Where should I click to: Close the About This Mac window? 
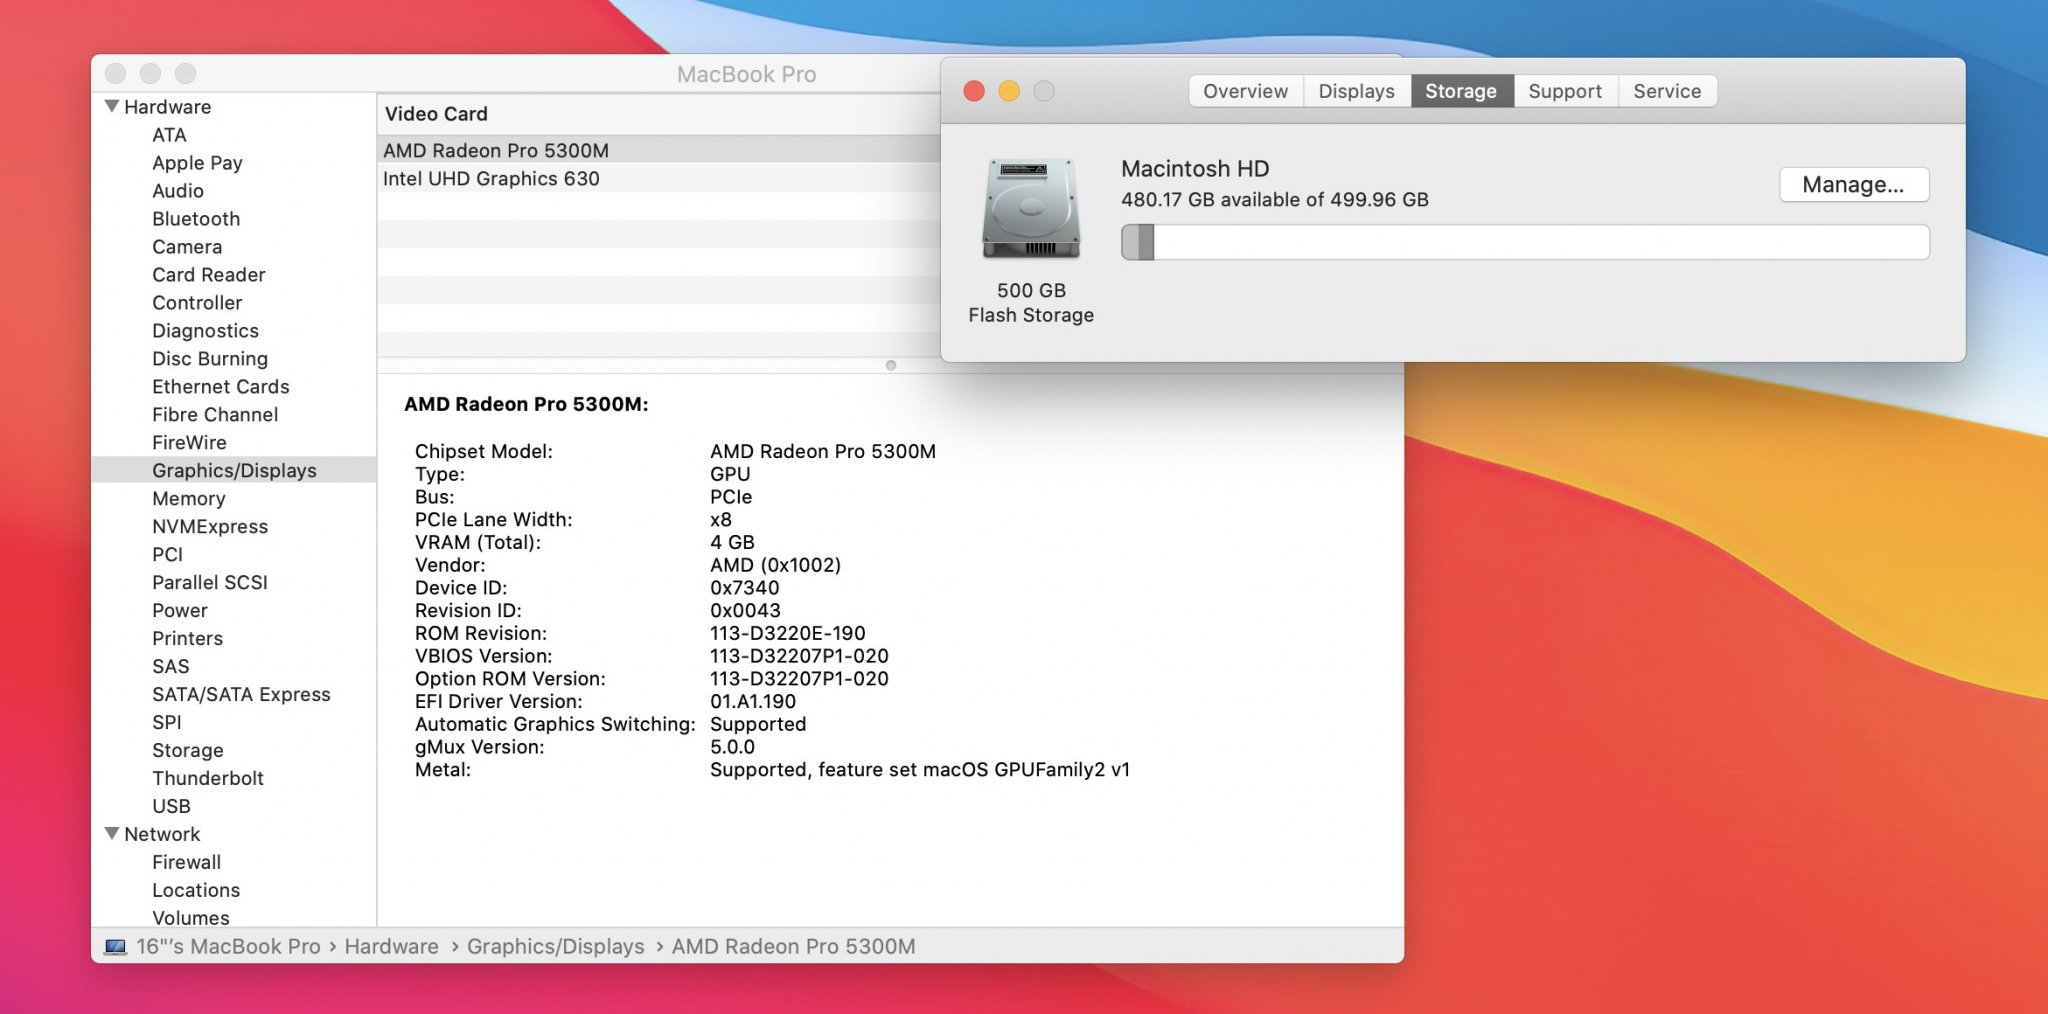[974, 91]
